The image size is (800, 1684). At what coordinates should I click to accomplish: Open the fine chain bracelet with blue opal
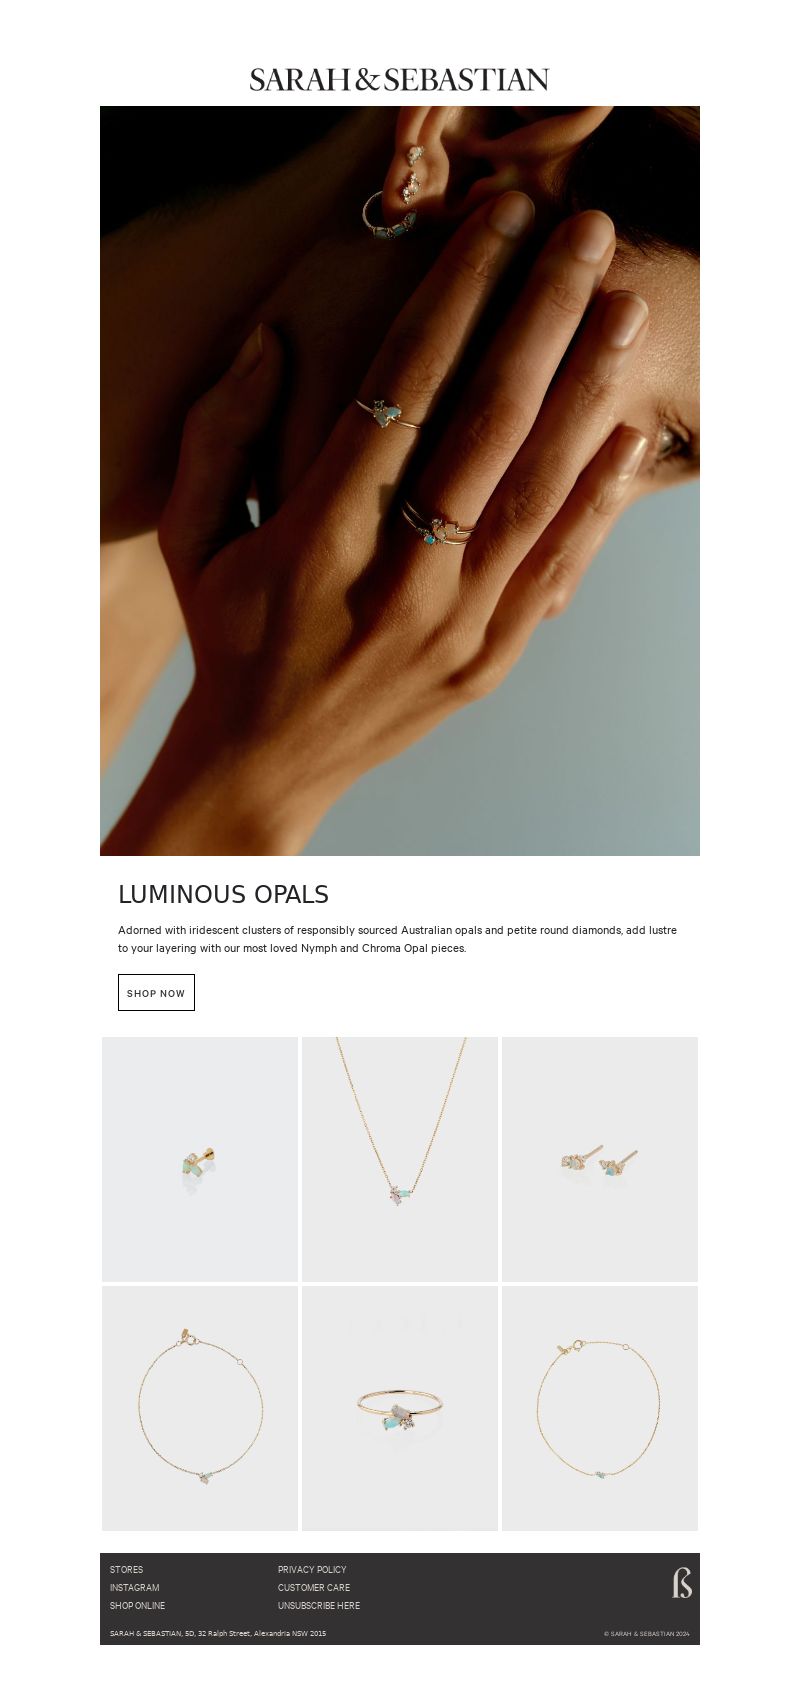click(600, 1408)
